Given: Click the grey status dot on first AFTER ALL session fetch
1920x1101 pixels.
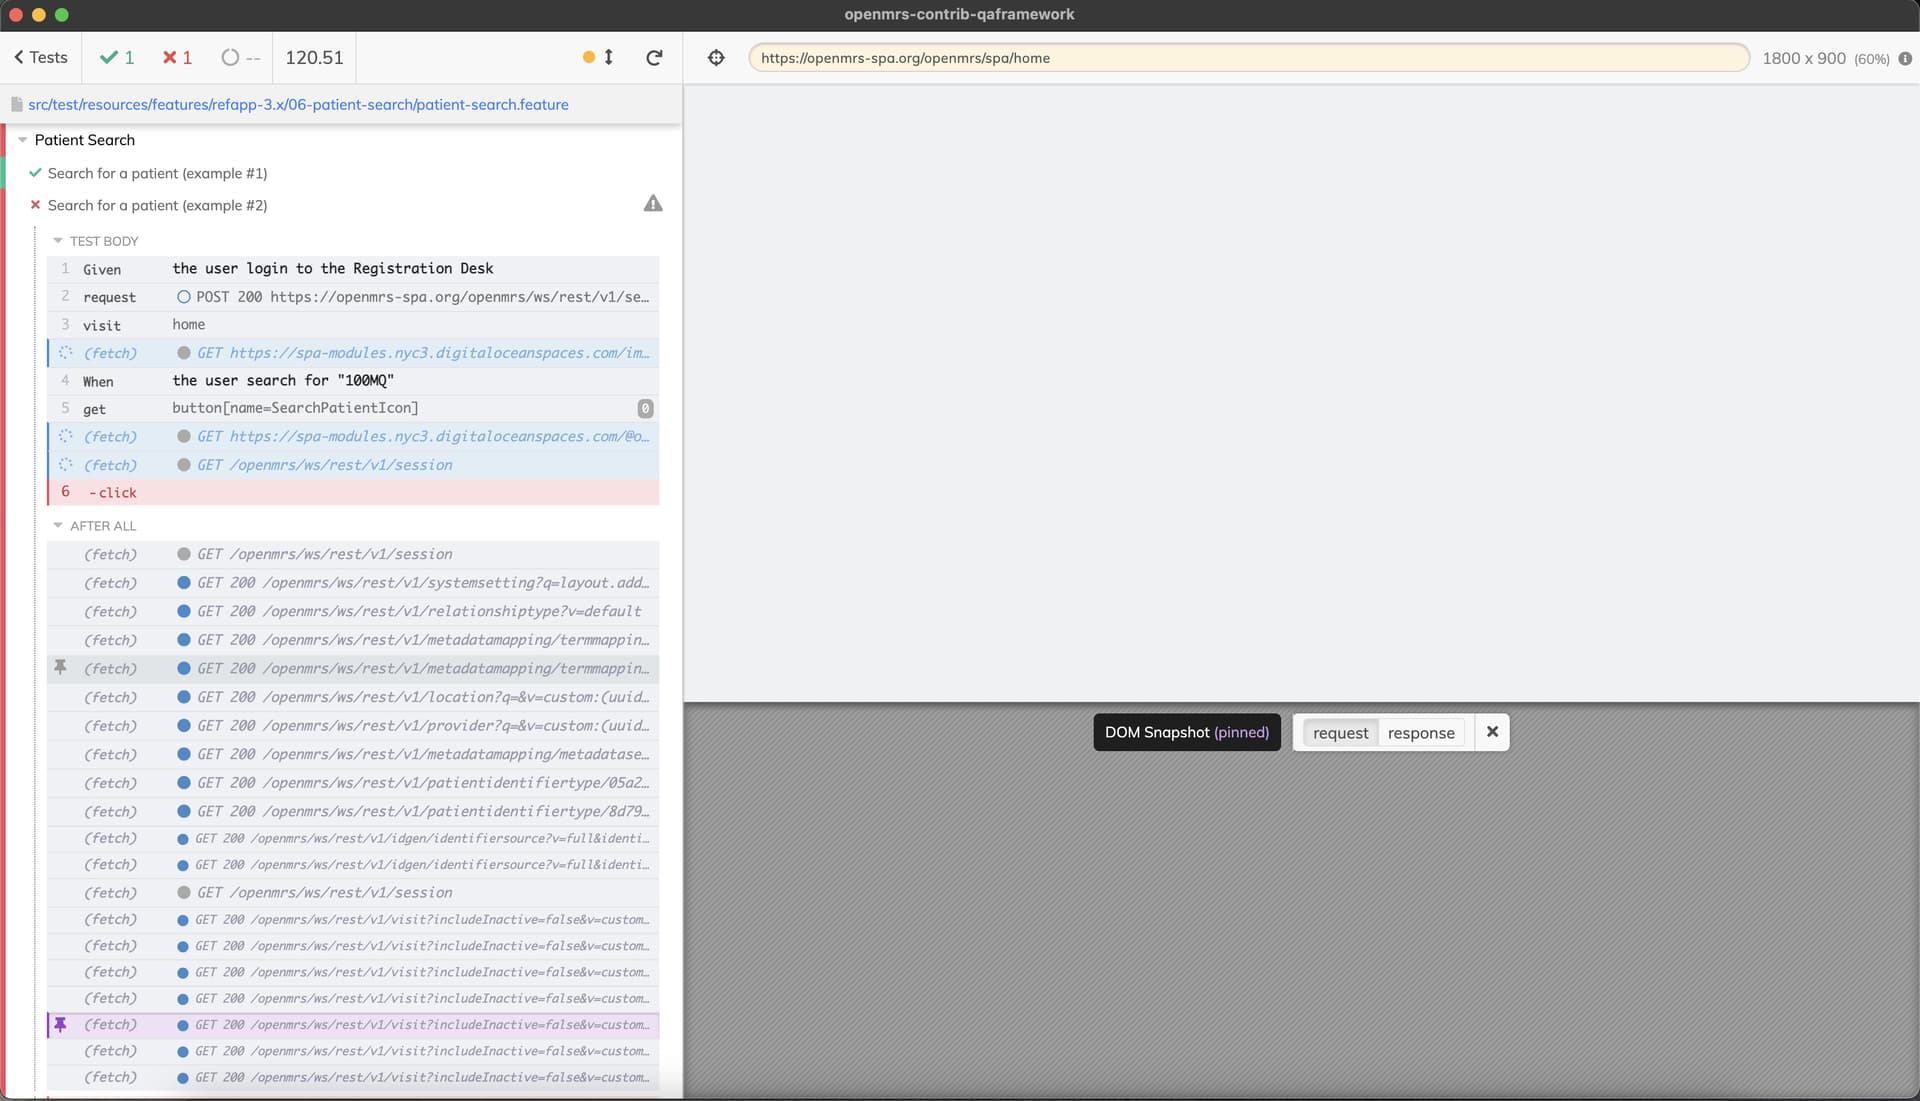Looking at the screenshot, I should coord(183,554).
